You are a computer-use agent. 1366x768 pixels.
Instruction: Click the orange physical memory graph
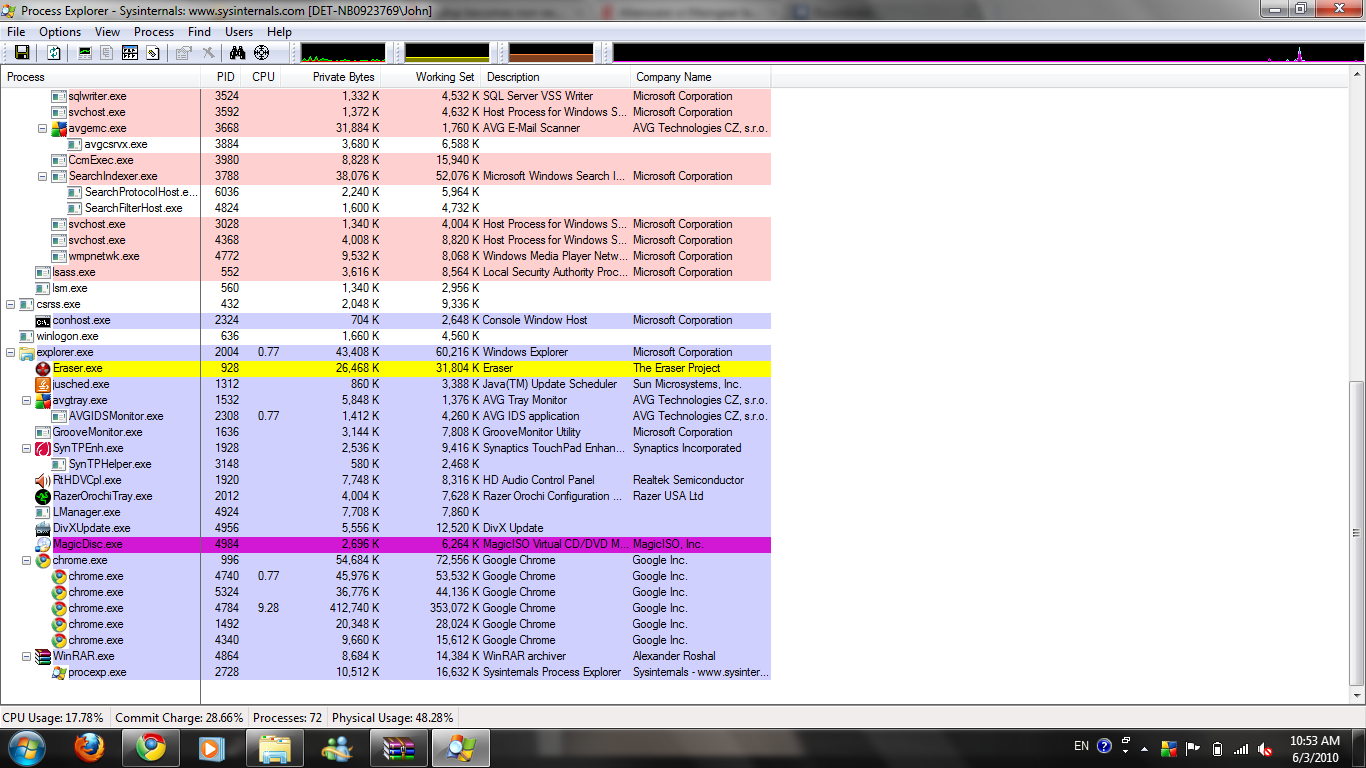tap(551, 53)
